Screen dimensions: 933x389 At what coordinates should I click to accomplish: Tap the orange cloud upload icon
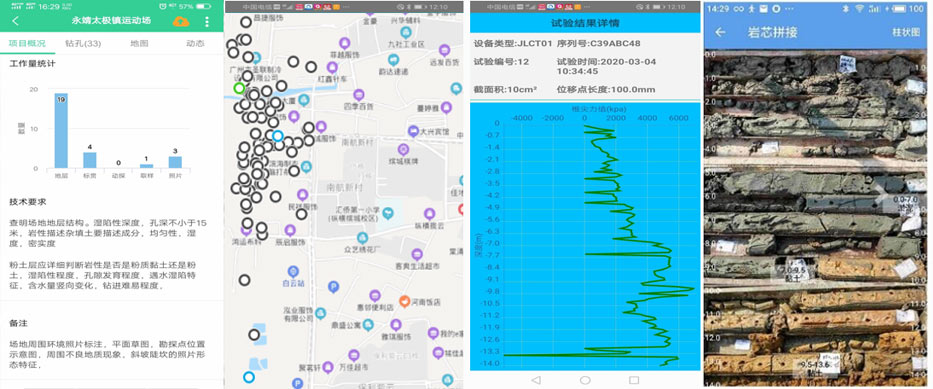[x=181, y=22]
